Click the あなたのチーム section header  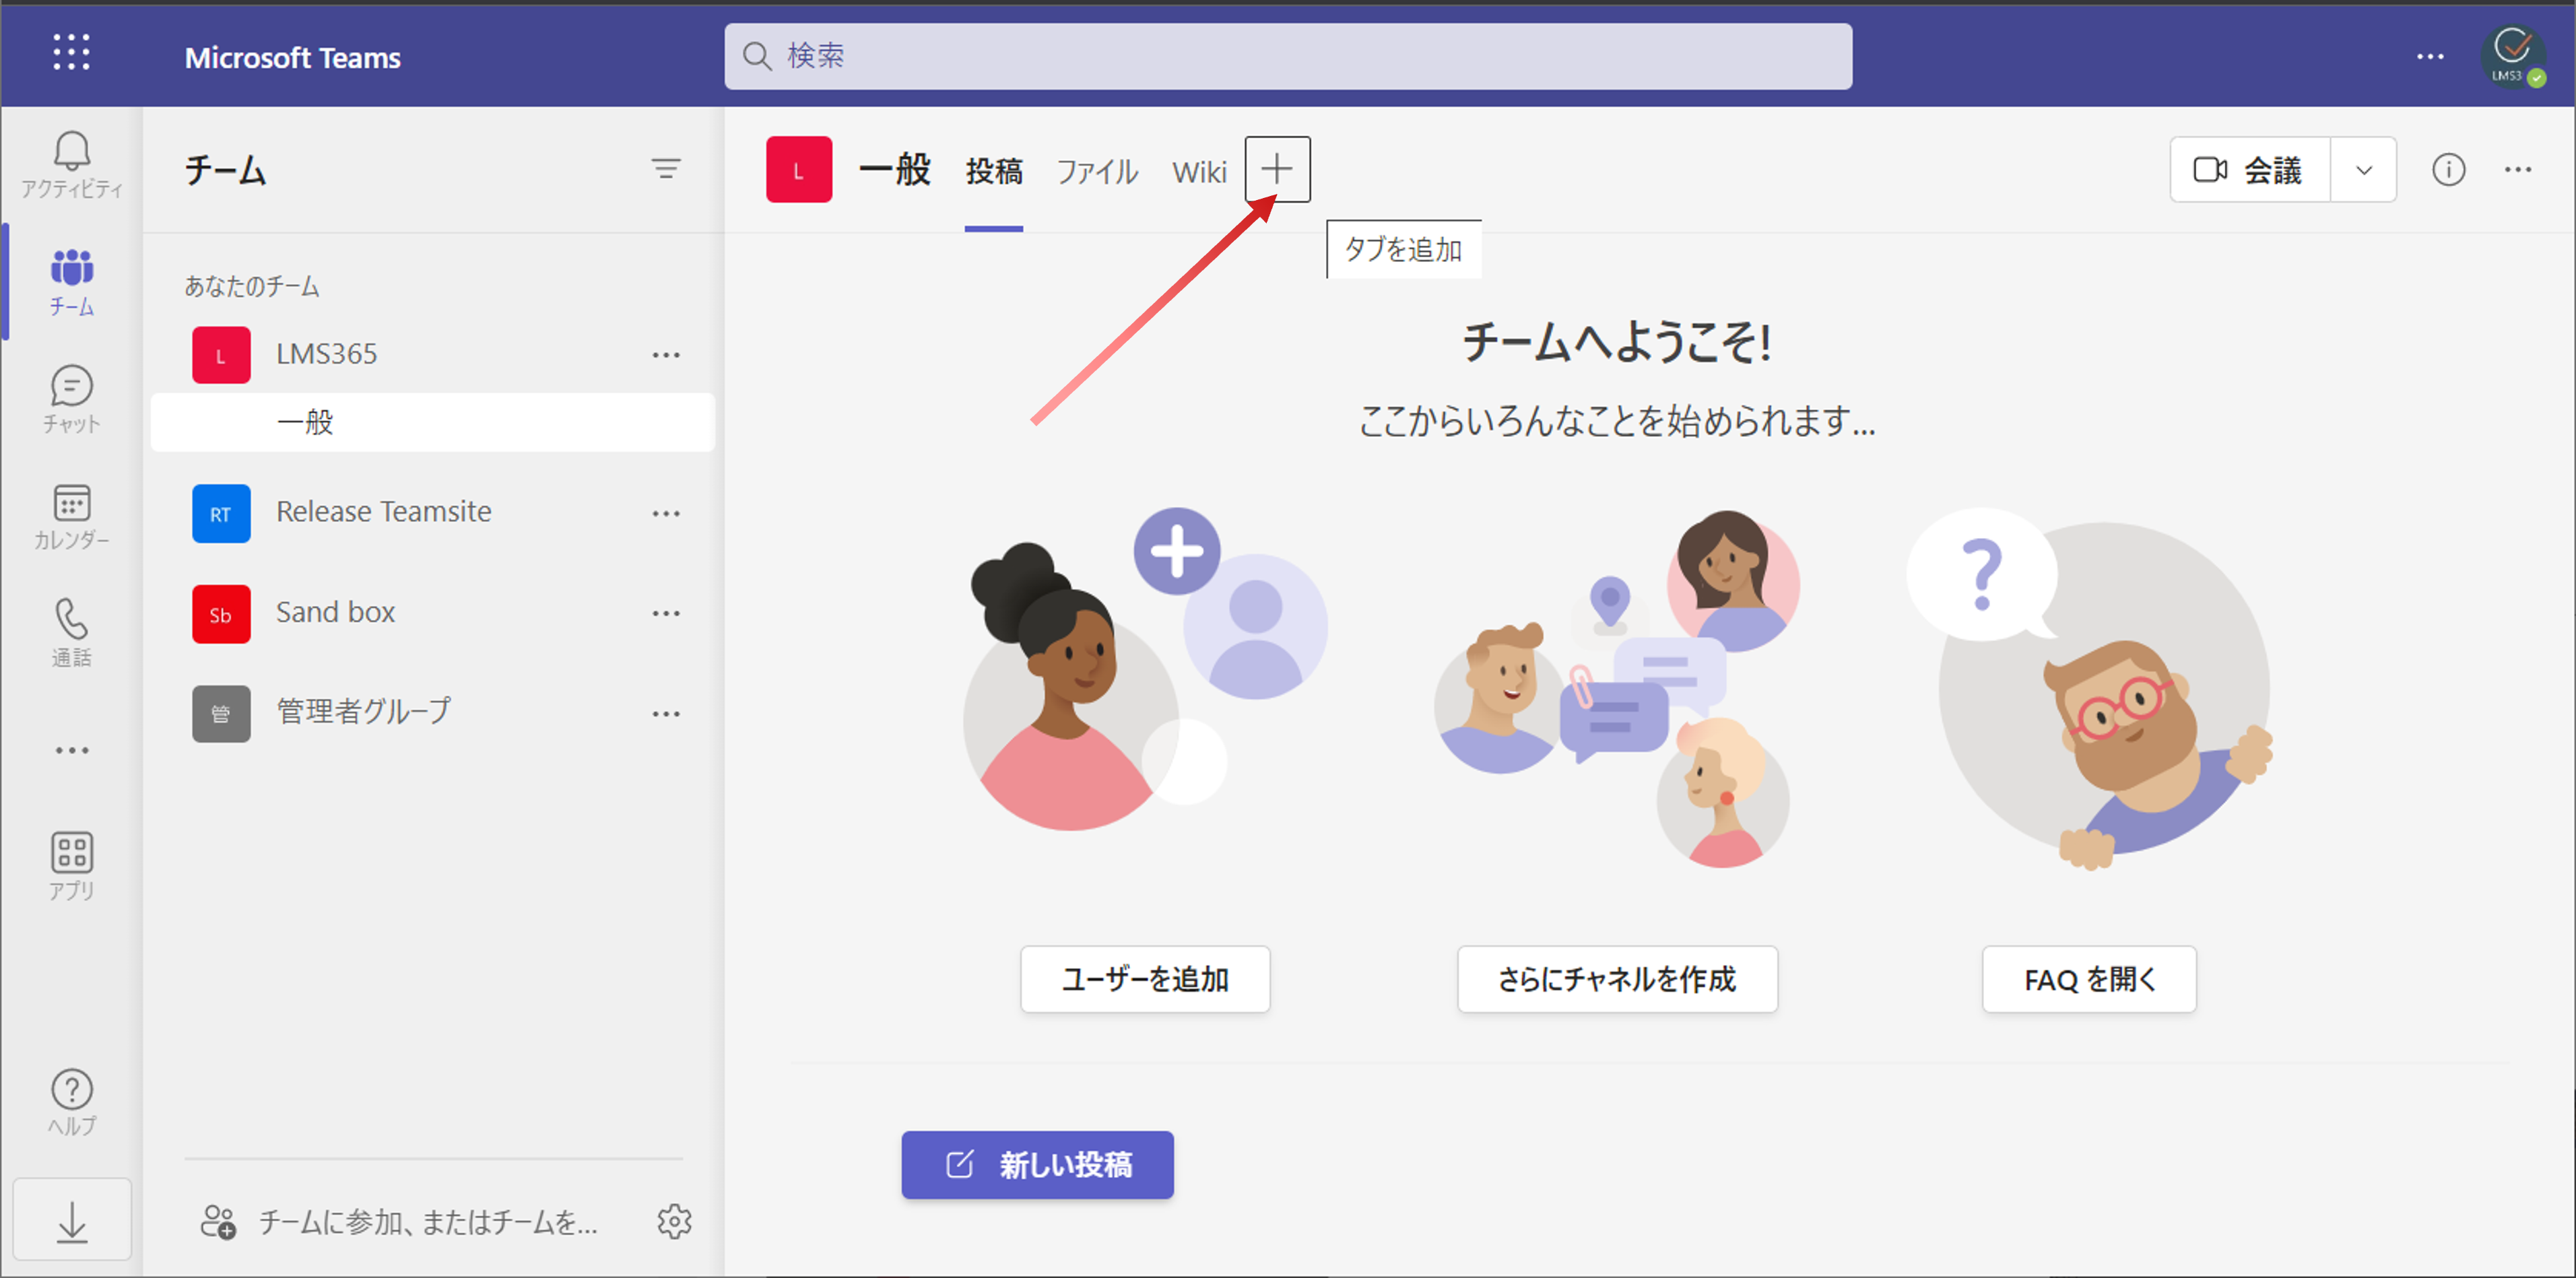pos(252,286)
